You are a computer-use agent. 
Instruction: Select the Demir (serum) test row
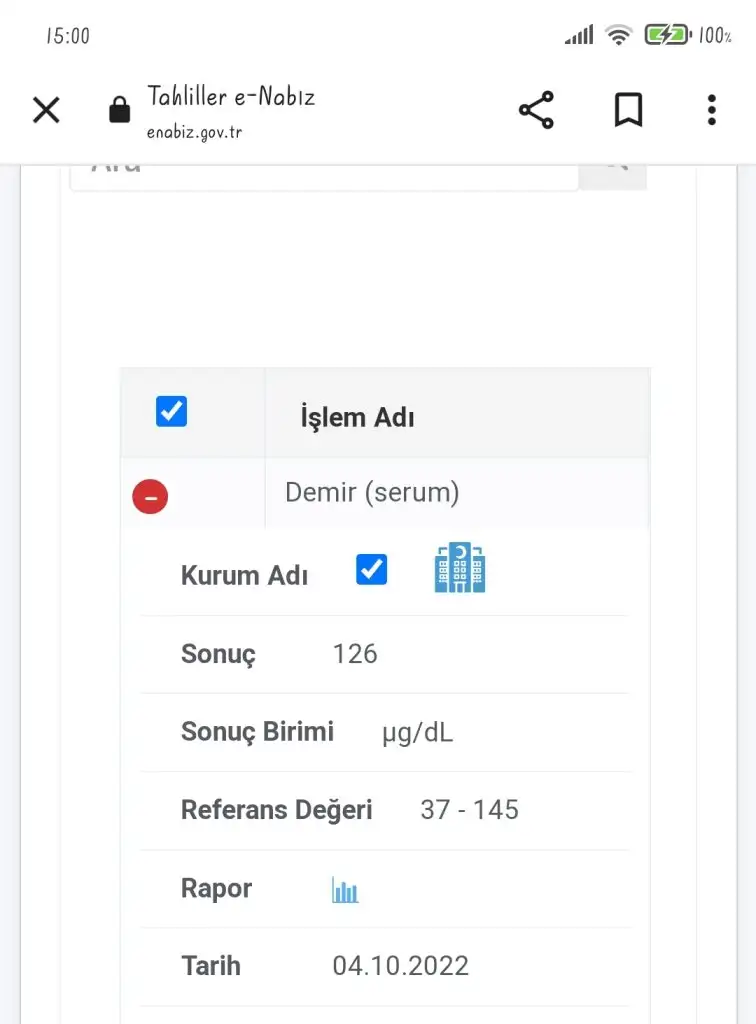tap(372, 493)
